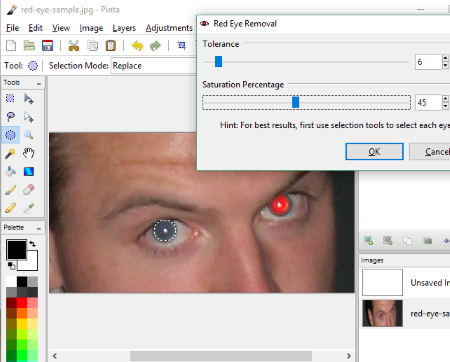
Task: Save the image with floppy disk icon
Action: (x=47, y=45)
